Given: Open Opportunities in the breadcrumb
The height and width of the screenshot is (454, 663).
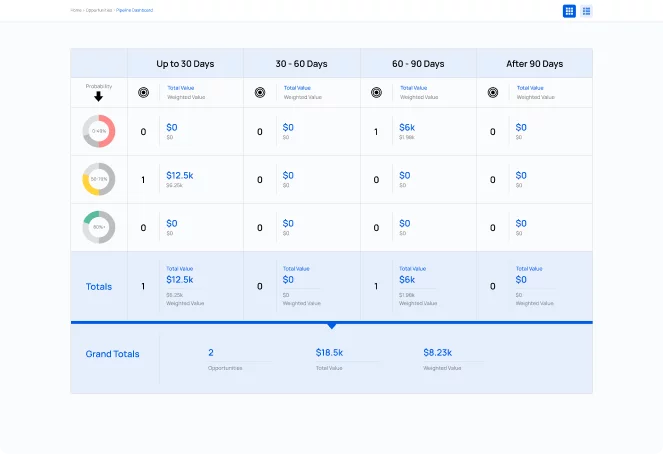Looking at the screenshot, I should pos(99,10).
